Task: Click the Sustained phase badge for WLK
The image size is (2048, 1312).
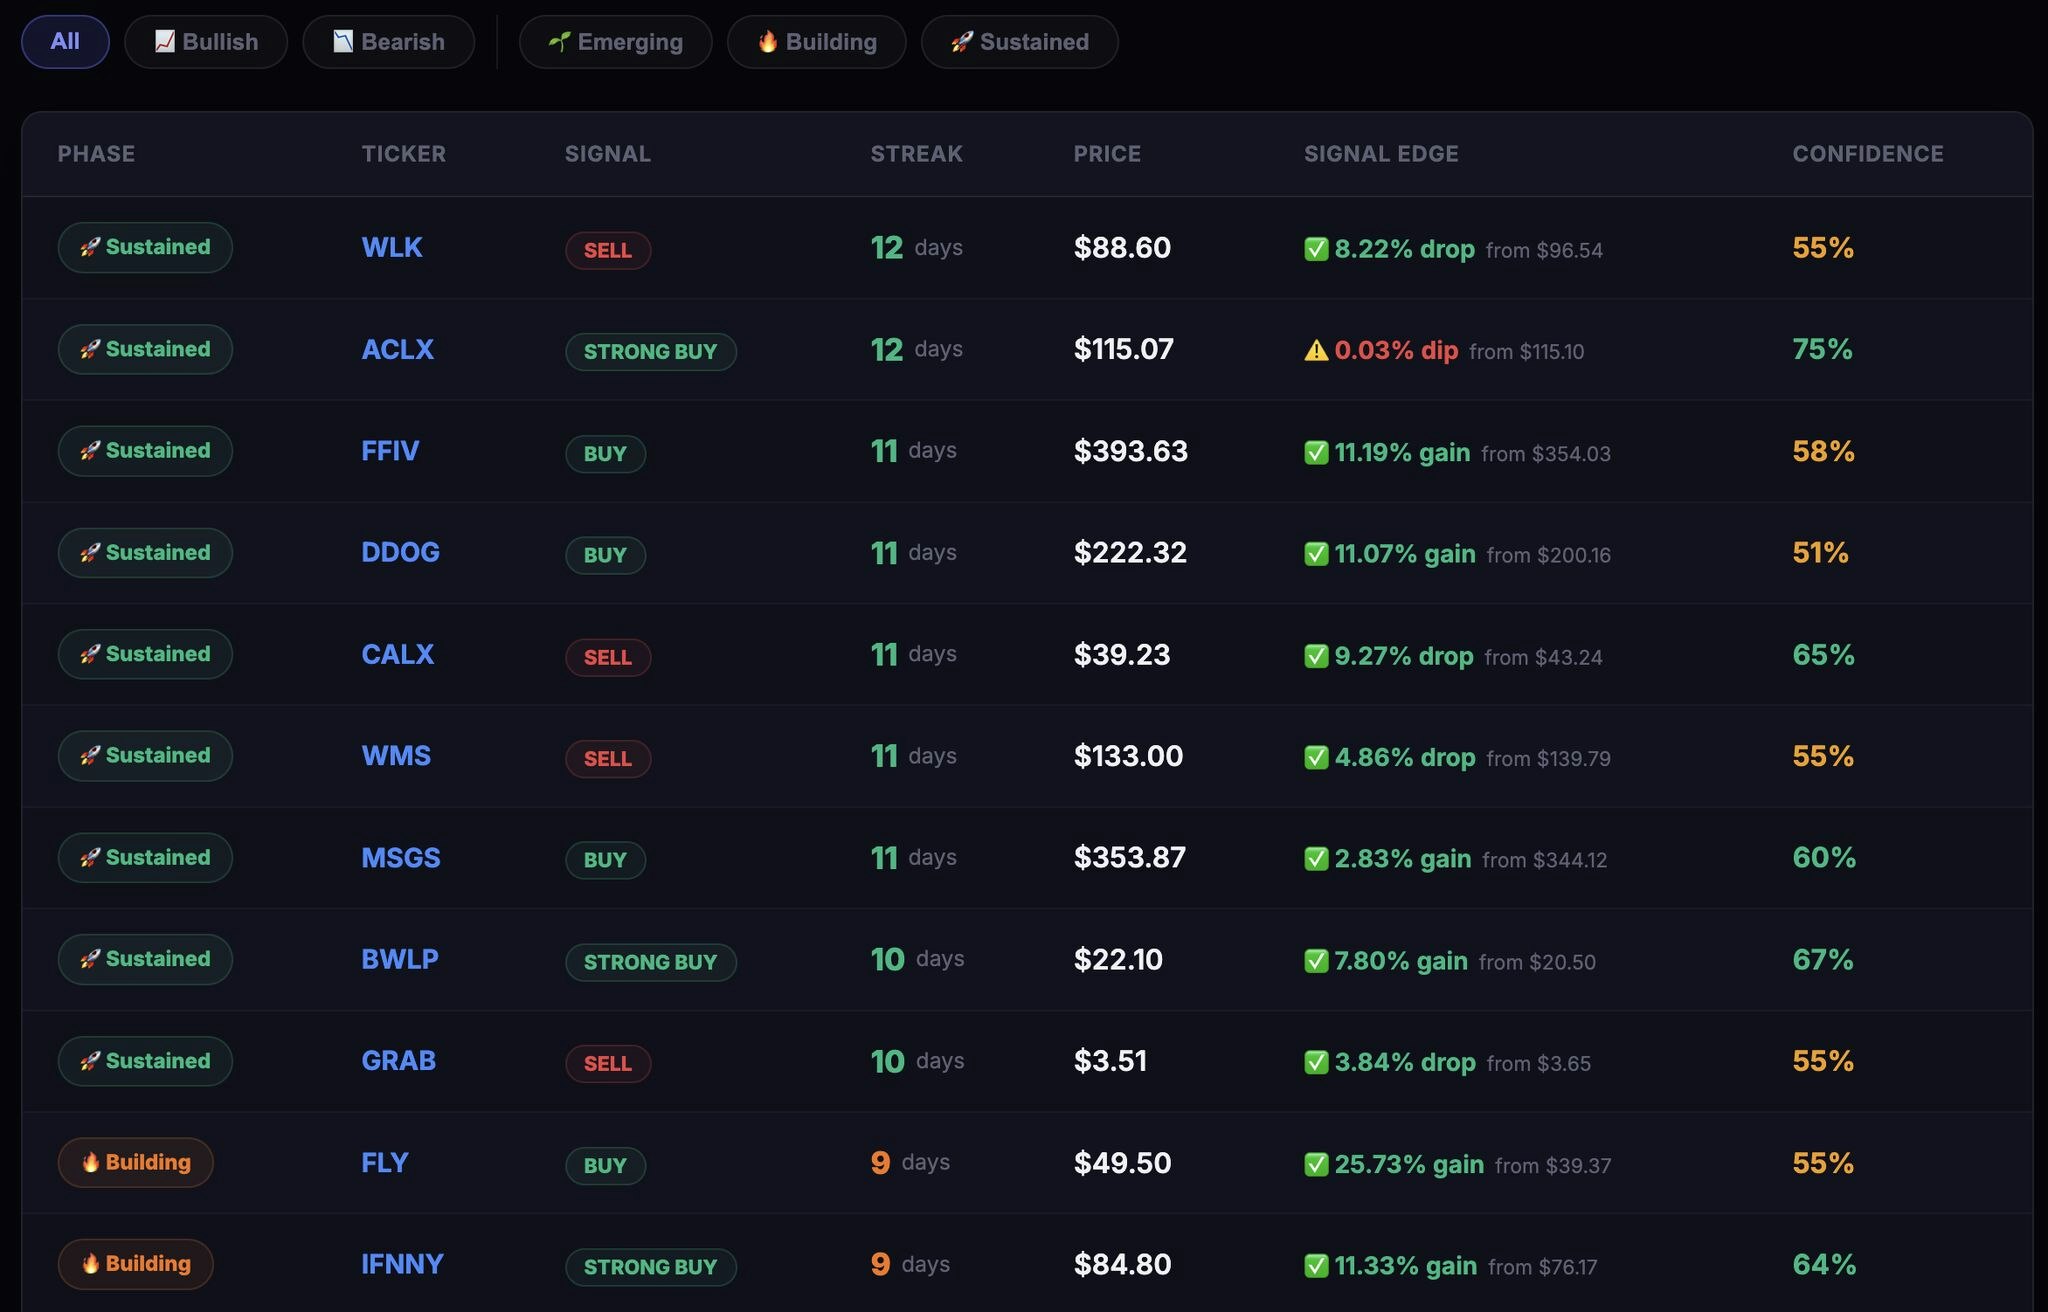Action: (x=145, y=247)
